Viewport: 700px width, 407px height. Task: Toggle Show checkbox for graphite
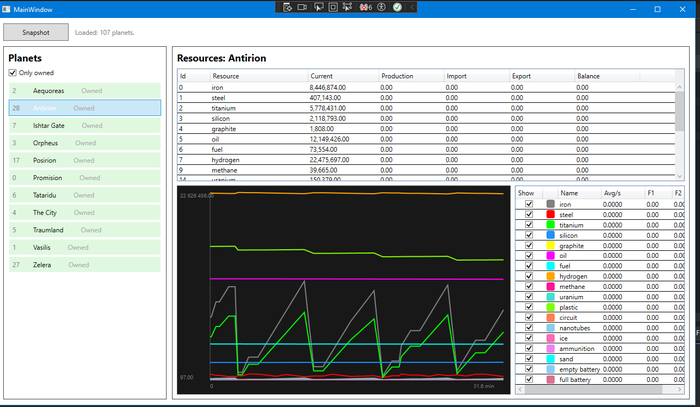pos(529,245)
